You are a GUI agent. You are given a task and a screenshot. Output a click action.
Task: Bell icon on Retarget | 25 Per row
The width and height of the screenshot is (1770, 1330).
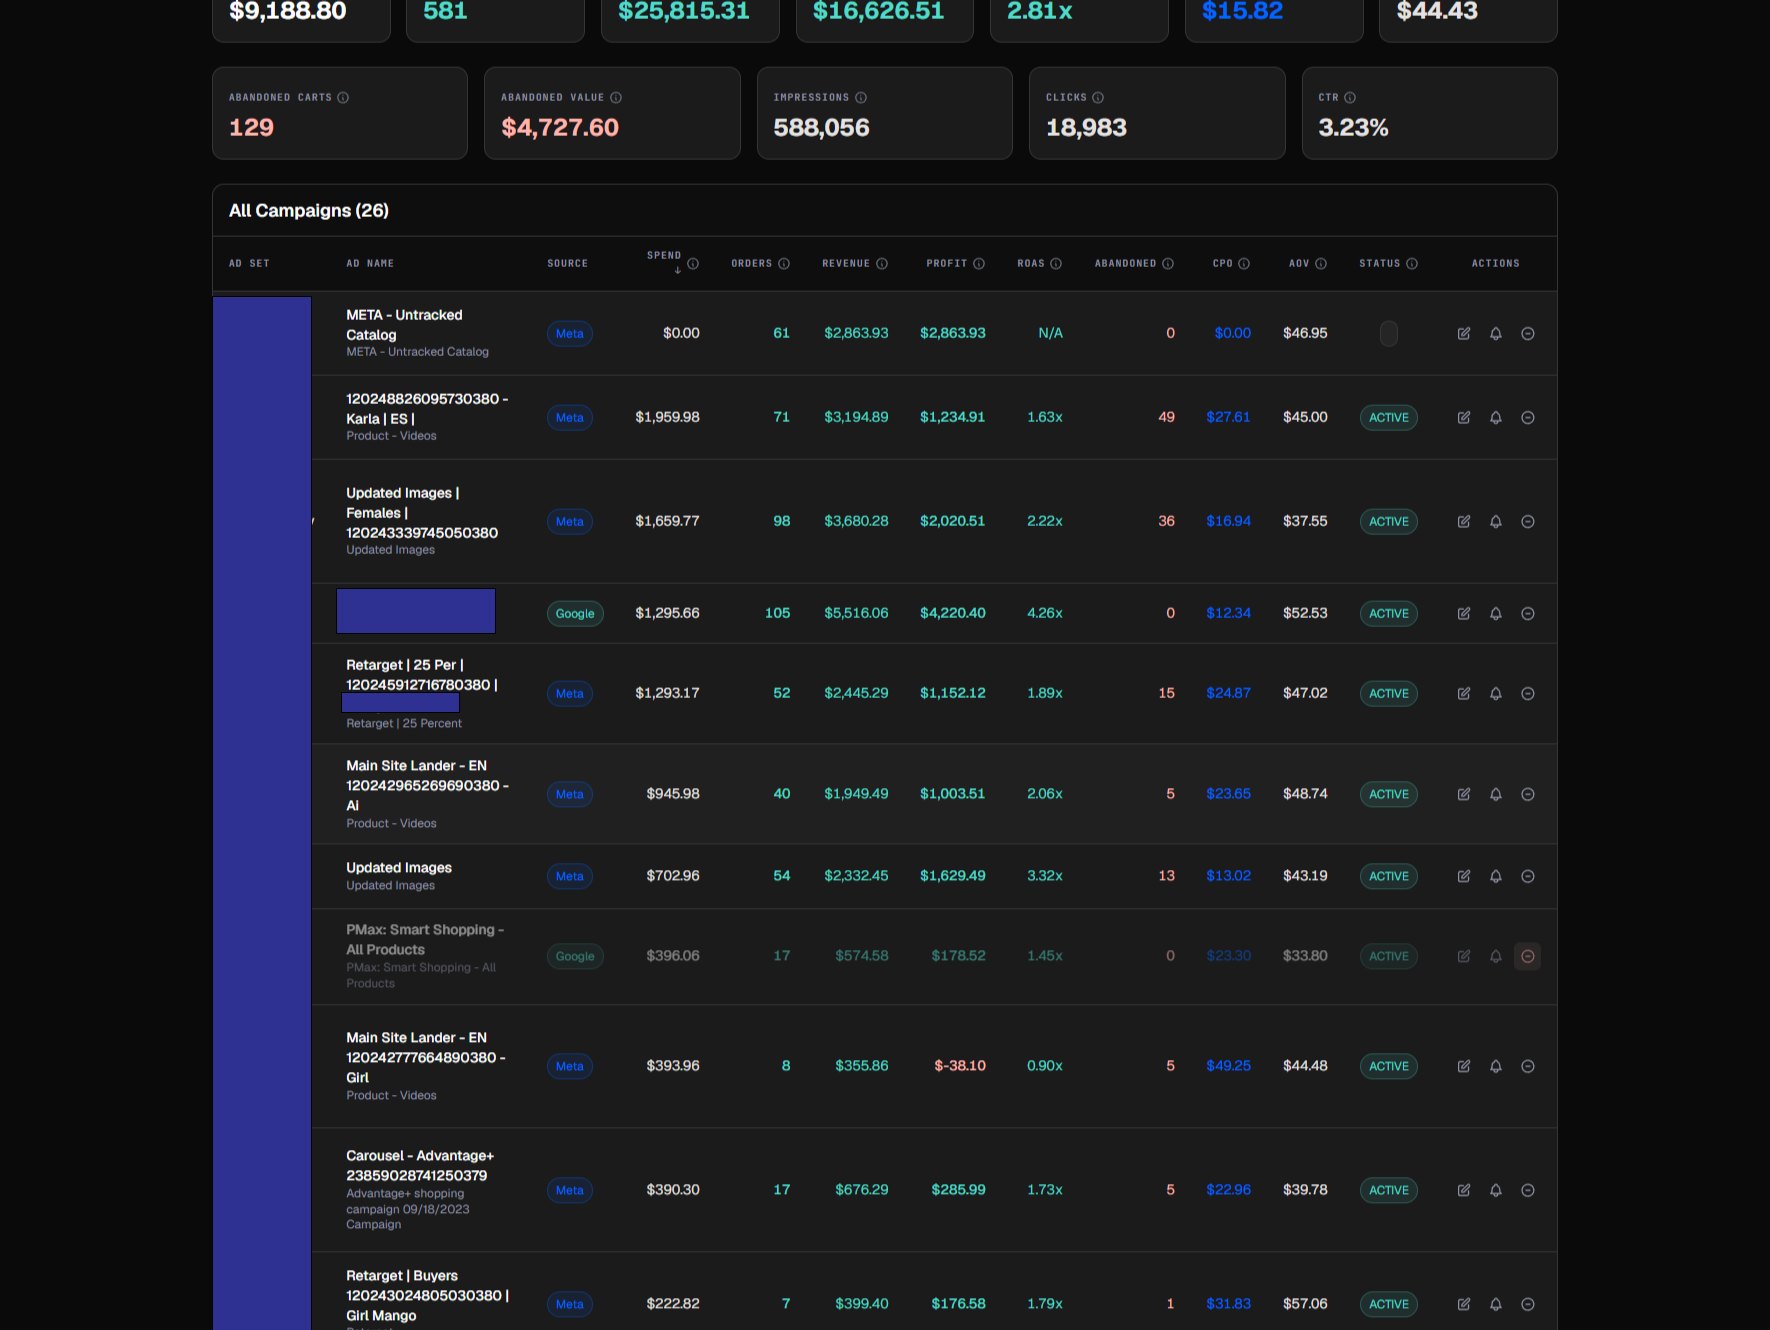click(x=1496, y=694)
